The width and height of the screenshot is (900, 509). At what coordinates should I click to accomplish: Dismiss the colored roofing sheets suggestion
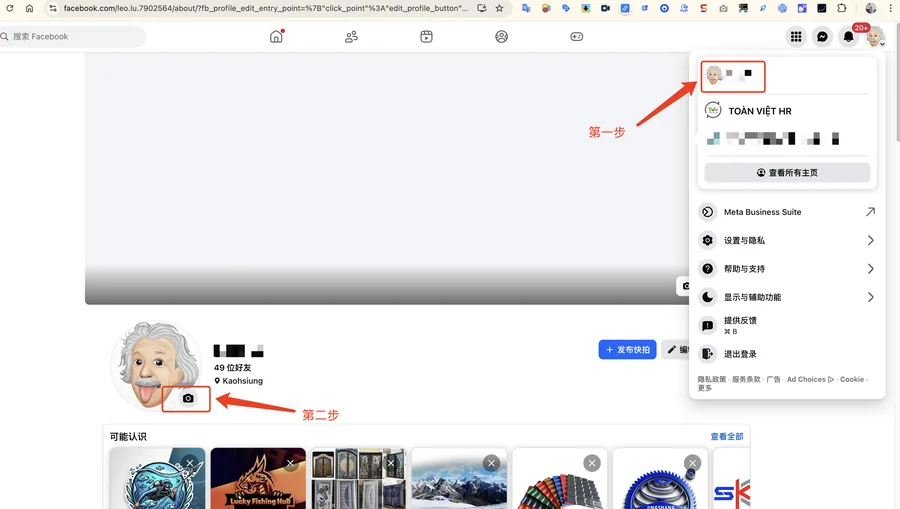coord(592,463)
